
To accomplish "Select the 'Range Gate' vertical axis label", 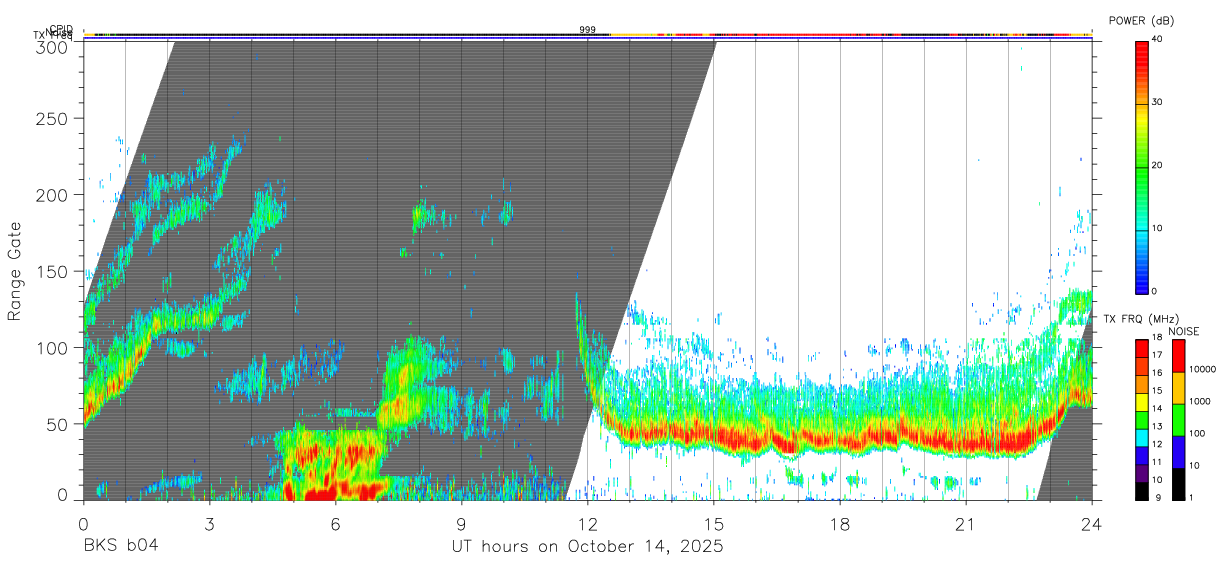I will pos(15,272).
